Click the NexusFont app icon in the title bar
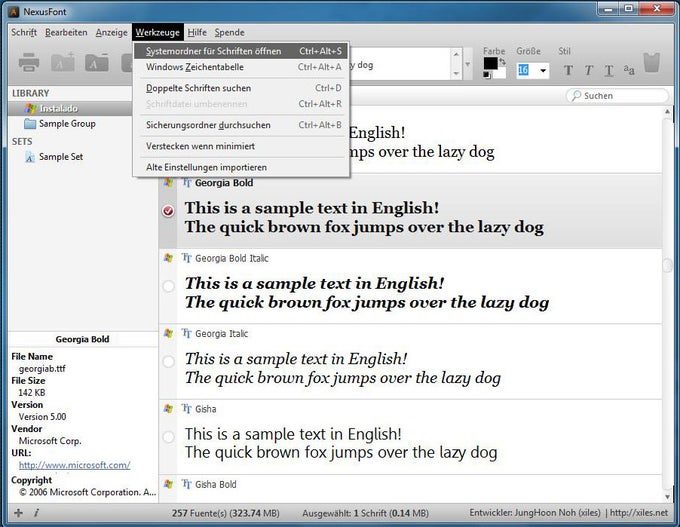This screenshot has height=527, width=680. [x=14, y=12]
